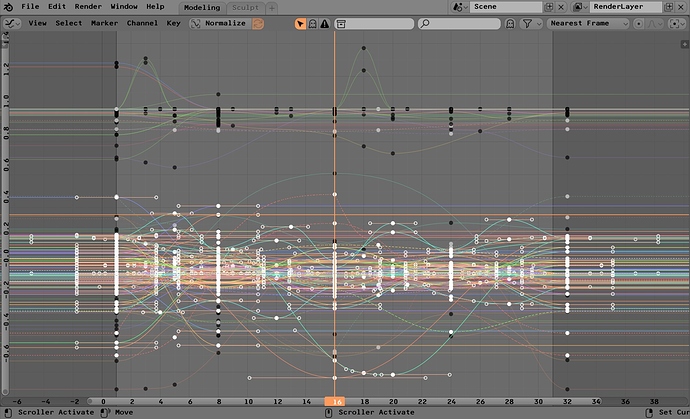Click frame 0 on the timeline ruler
The width and height of the screenshot is (690, 419).
tap(103, 401)
